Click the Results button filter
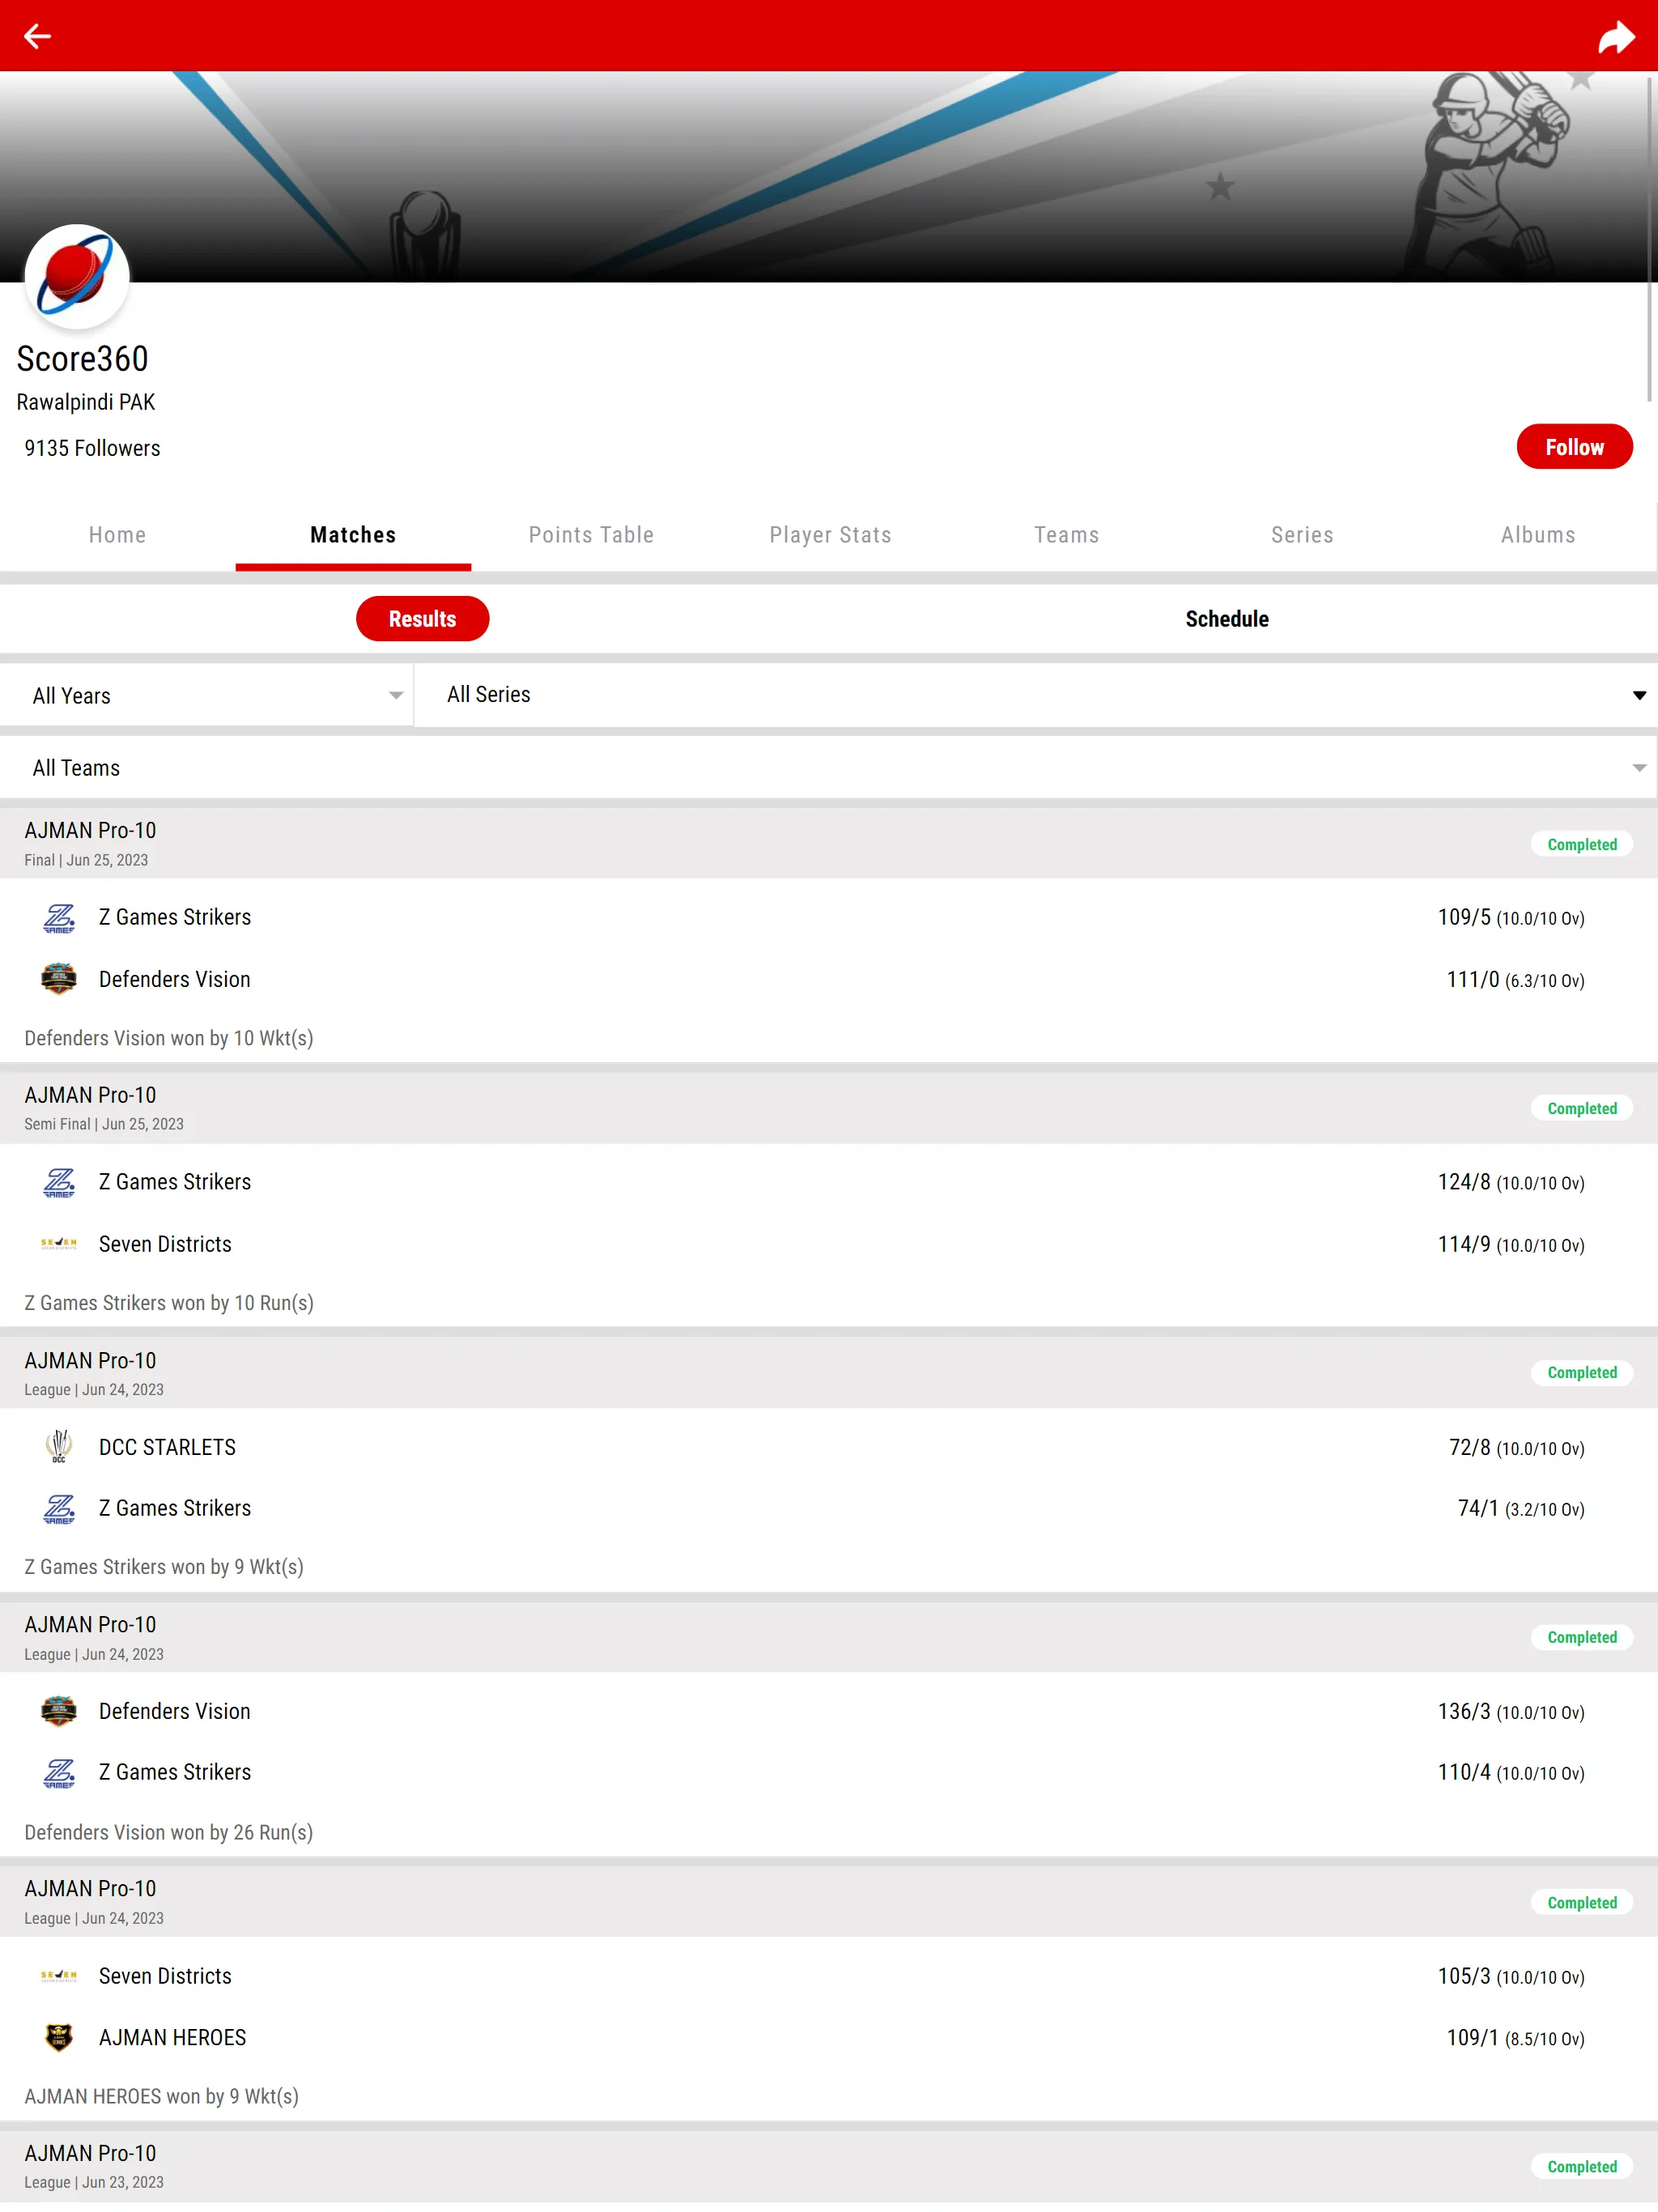Viewport: 1658px width, 2212px height. coord(422,619)
